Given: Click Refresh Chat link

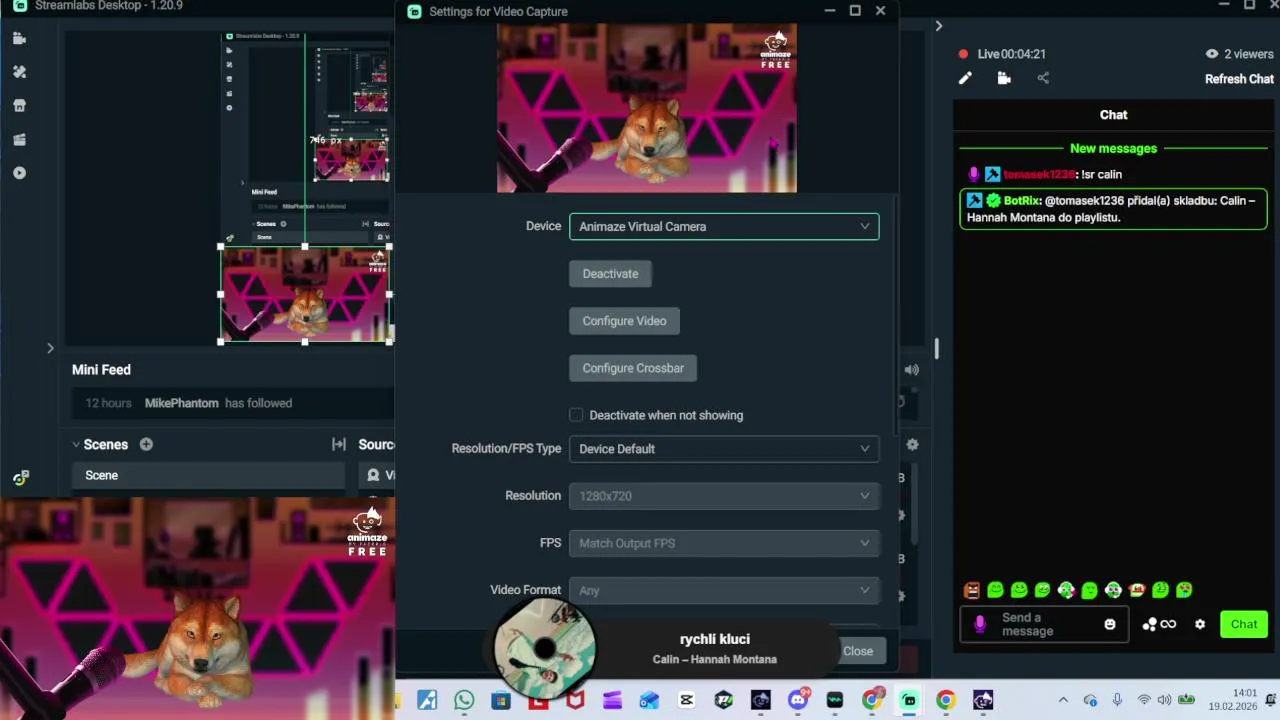Looking at the screenshot, I should pos(1239,79).
